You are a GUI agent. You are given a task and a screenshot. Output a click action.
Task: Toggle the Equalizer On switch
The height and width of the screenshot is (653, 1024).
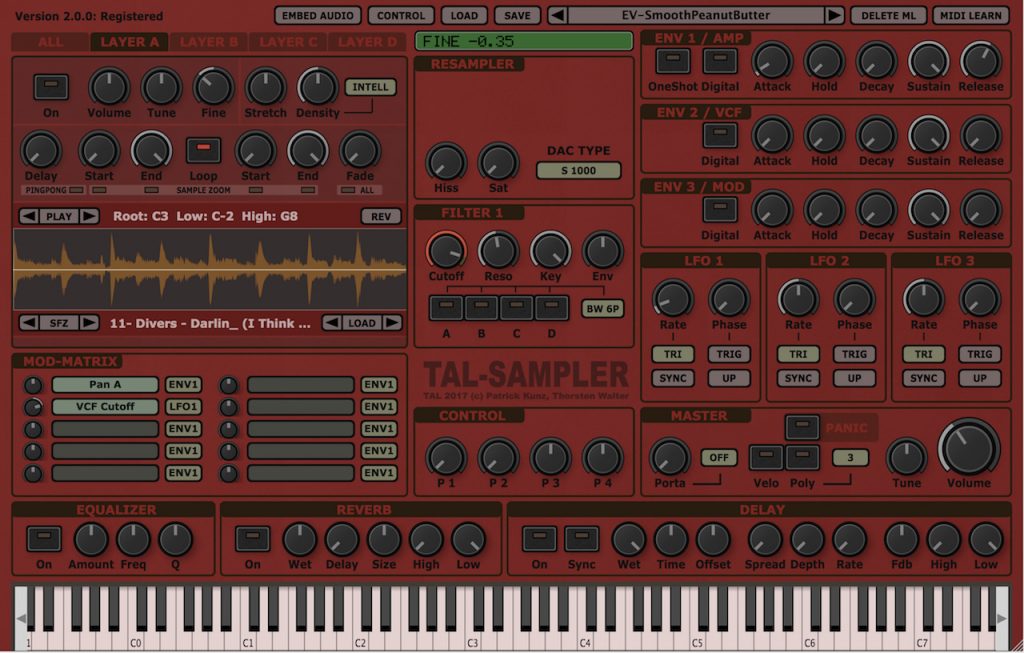tap(44, 539)
